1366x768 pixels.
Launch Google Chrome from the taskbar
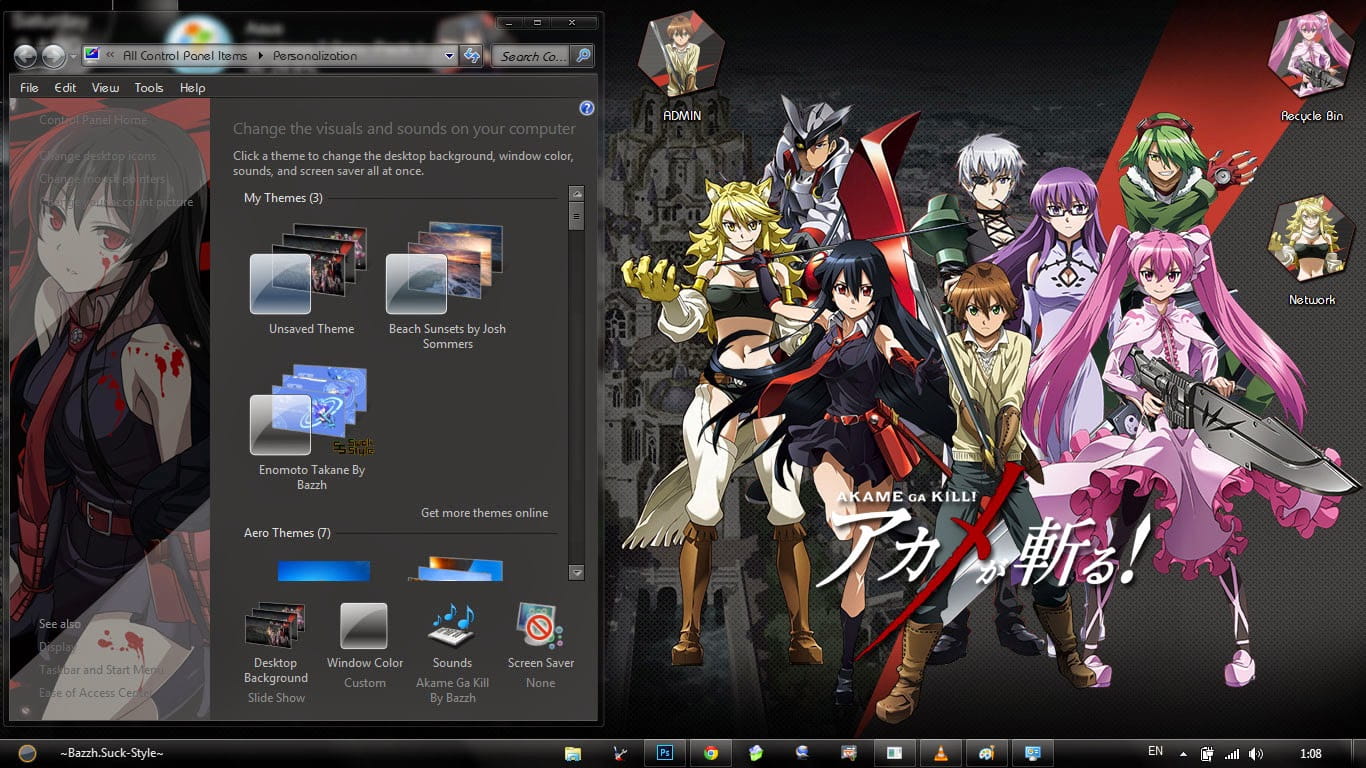tap(710, 753)
